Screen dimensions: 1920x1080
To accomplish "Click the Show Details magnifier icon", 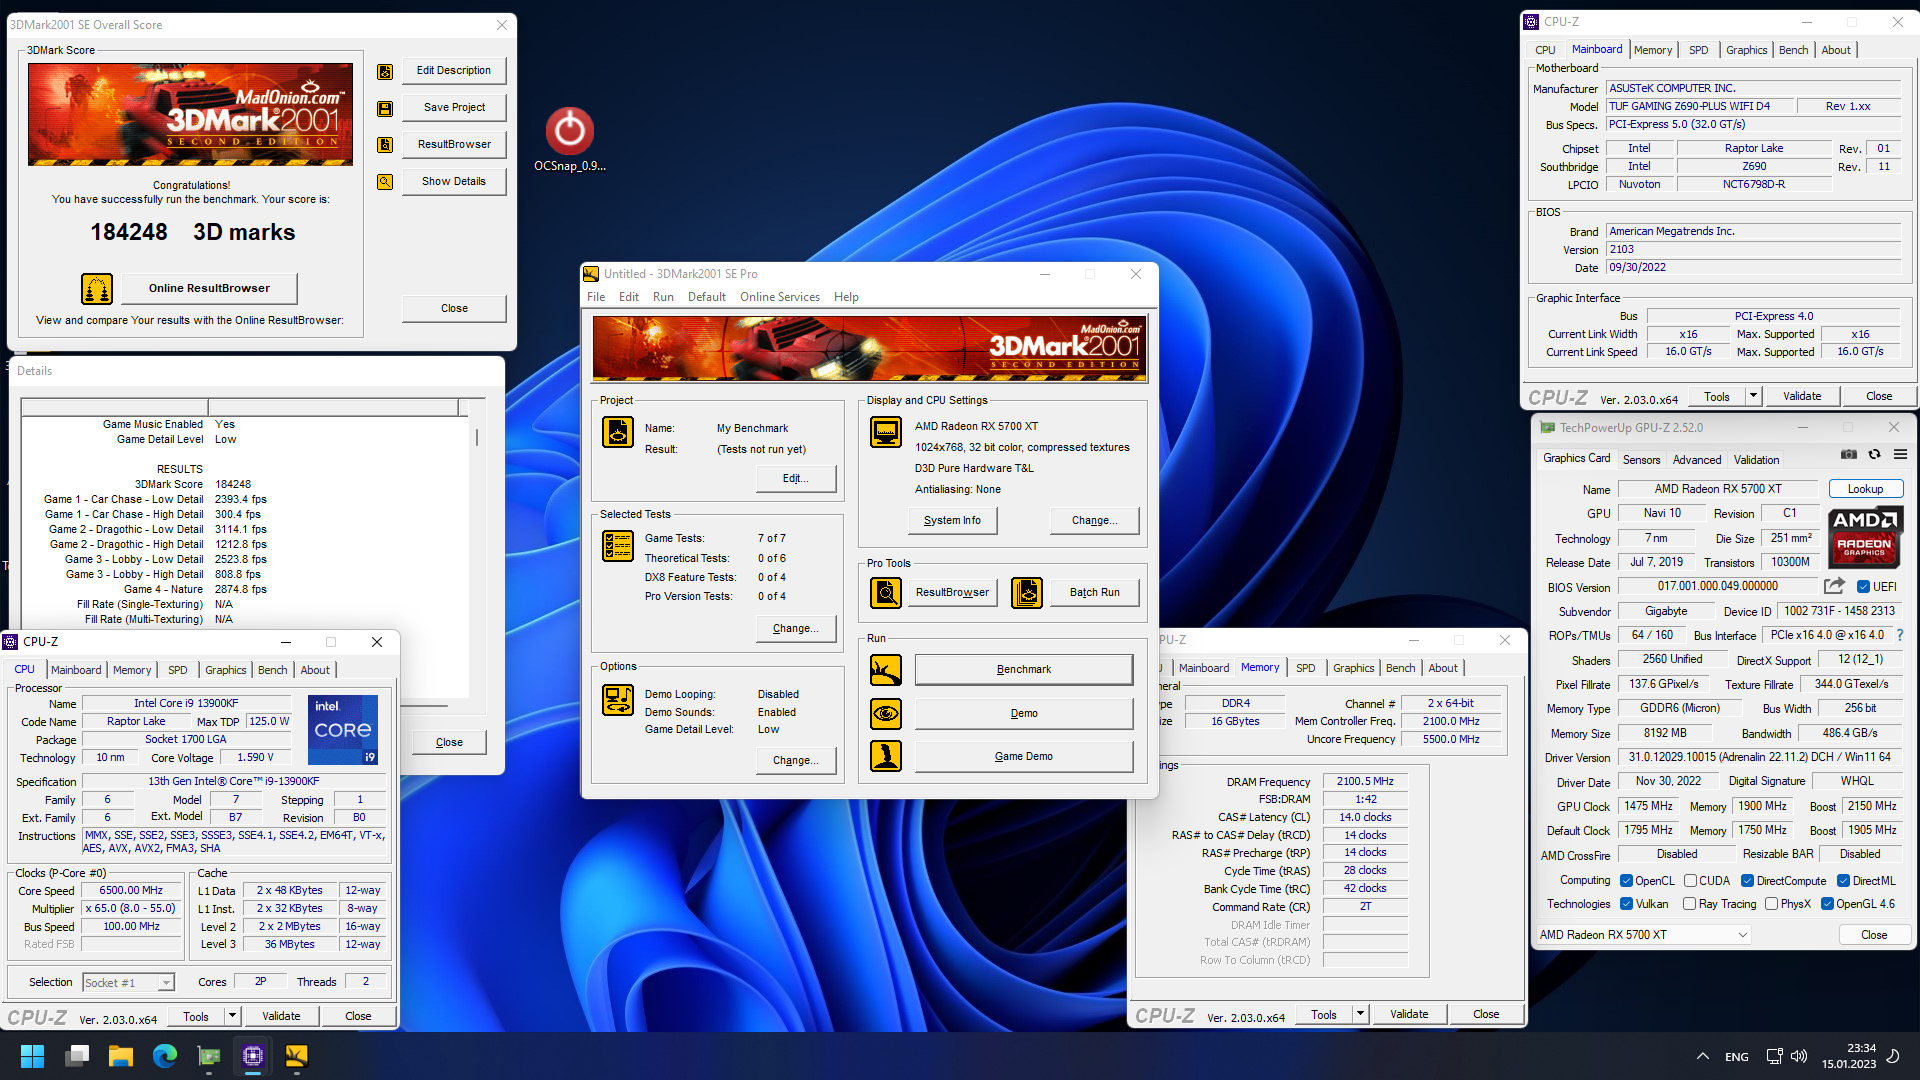I will point(385,182).
